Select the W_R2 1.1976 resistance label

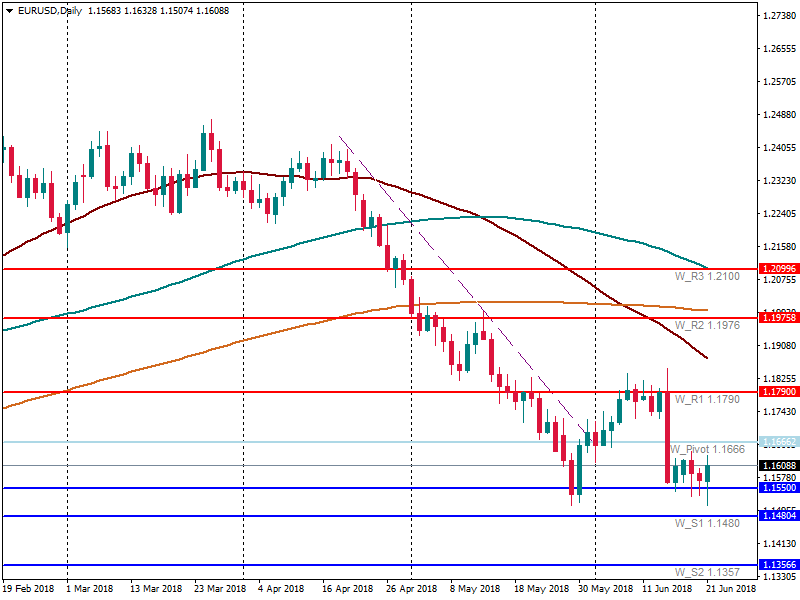point(707,326)
